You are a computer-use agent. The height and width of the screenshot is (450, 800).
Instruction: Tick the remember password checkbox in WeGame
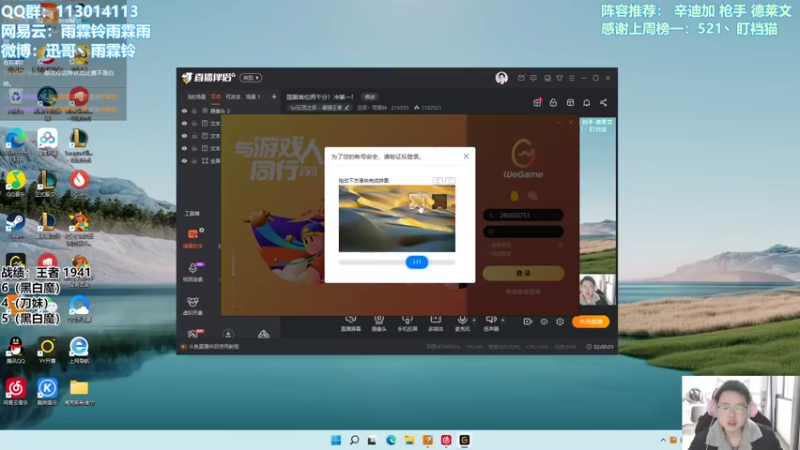pyautogui.click(x=487, y=245)
